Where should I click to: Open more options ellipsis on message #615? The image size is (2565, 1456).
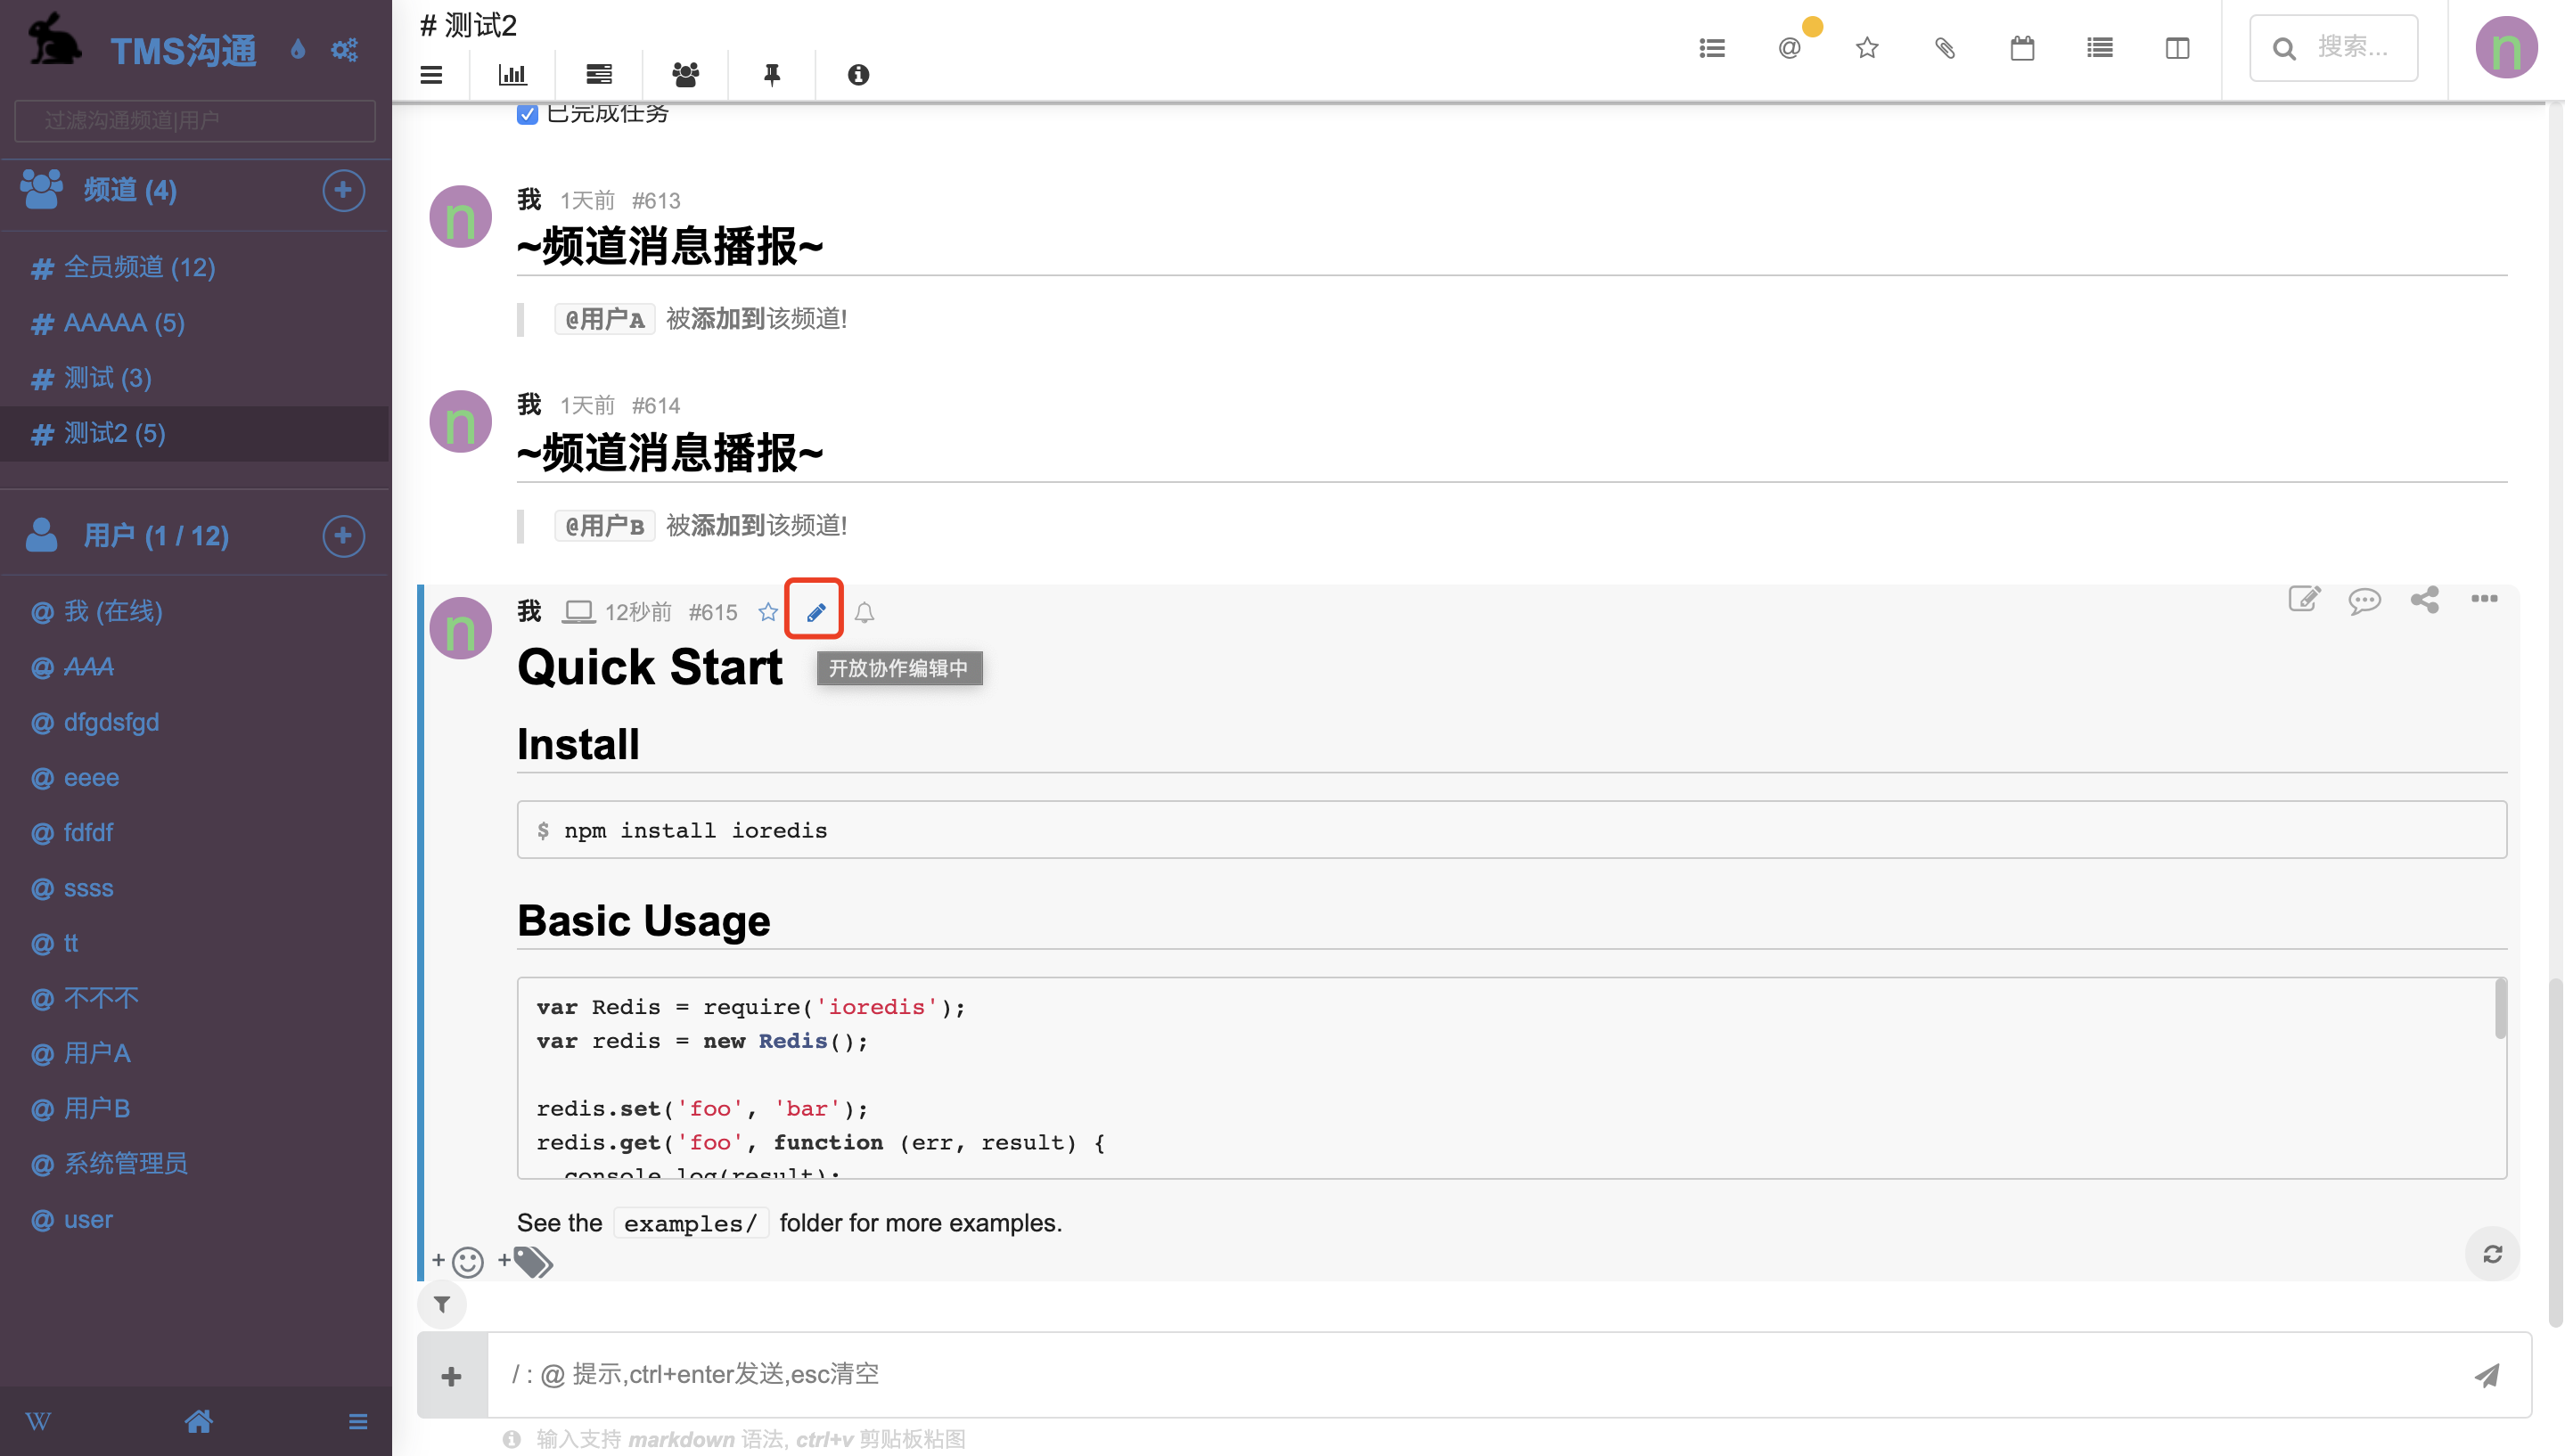coord(2484,598)
